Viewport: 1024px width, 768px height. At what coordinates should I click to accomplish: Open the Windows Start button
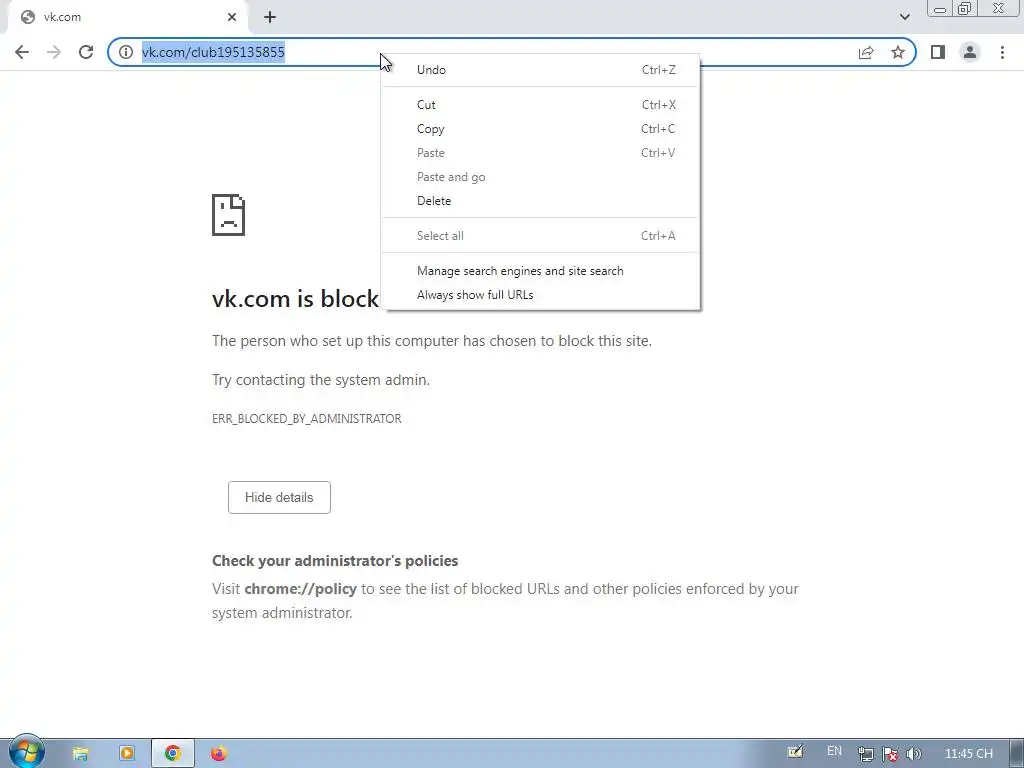point(26,752)
